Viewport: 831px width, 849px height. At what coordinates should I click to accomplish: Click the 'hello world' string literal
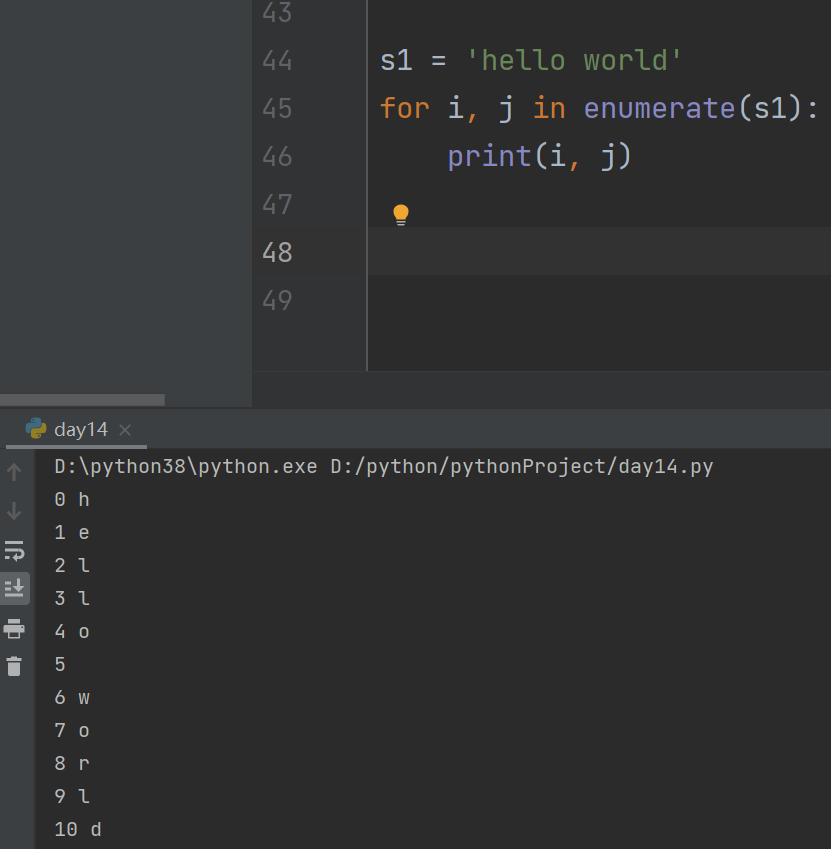click(x=574, y=60)
